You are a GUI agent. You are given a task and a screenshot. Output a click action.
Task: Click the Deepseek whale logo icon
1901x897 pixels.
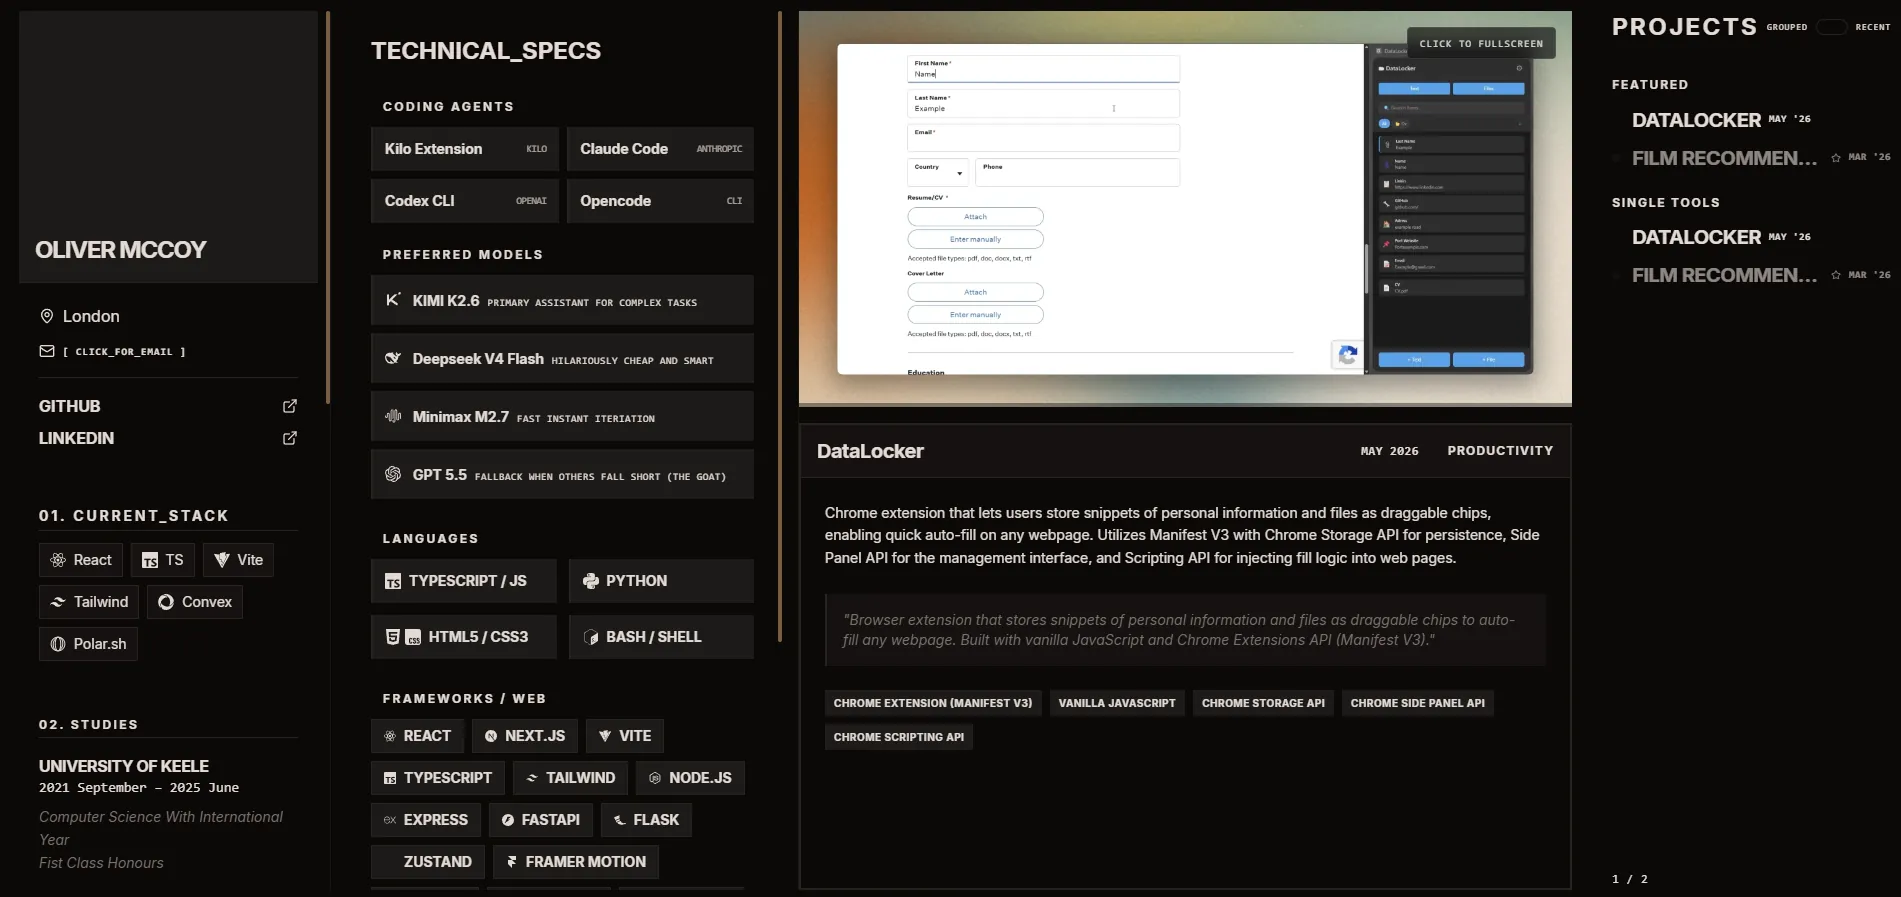point(393,358)
